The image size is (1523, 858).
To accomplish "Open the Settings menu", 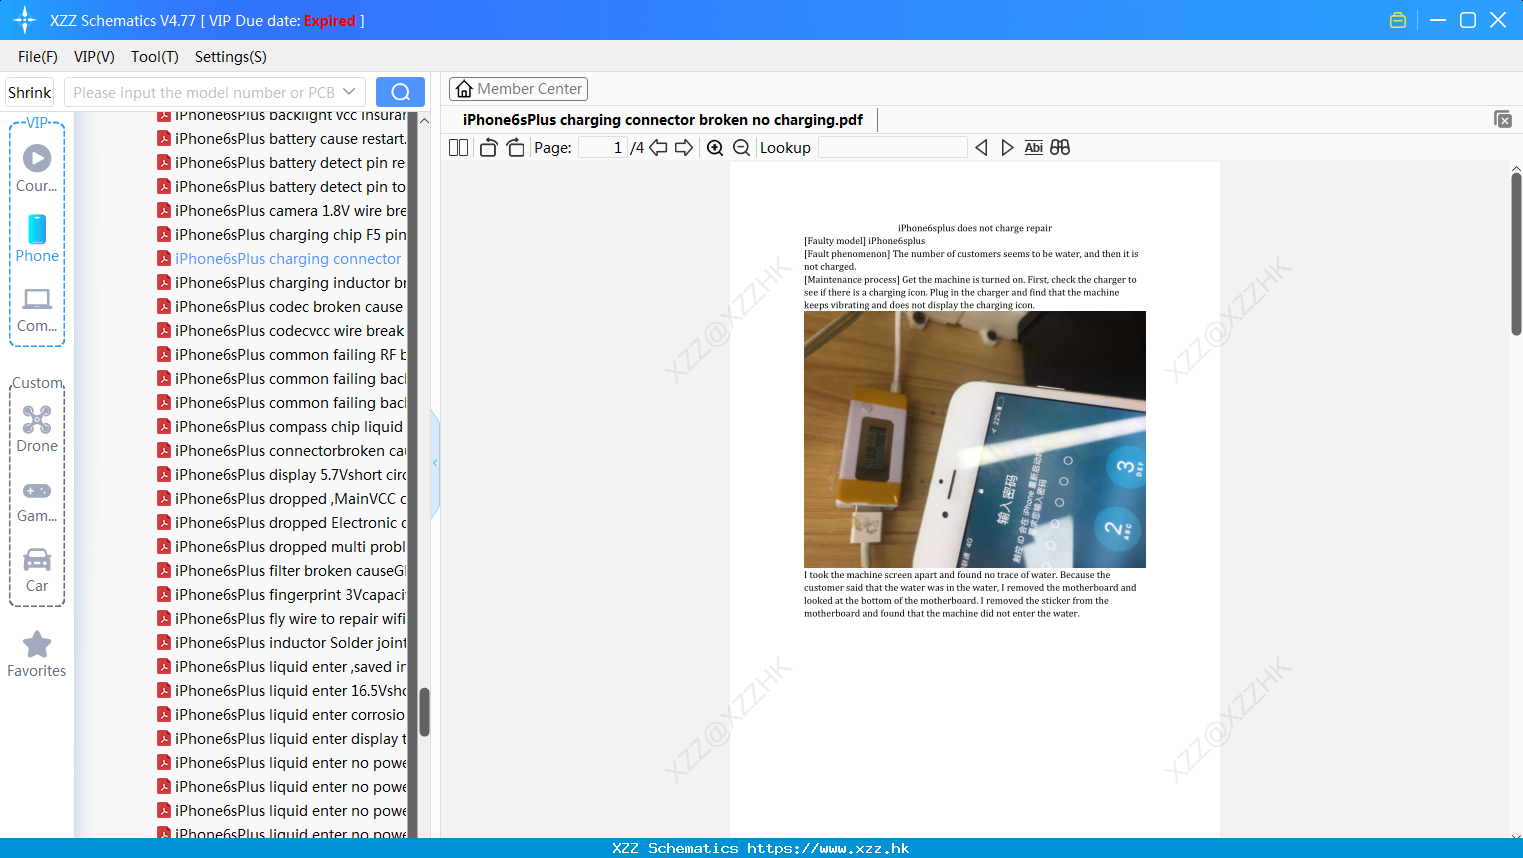I will point(230,57).
